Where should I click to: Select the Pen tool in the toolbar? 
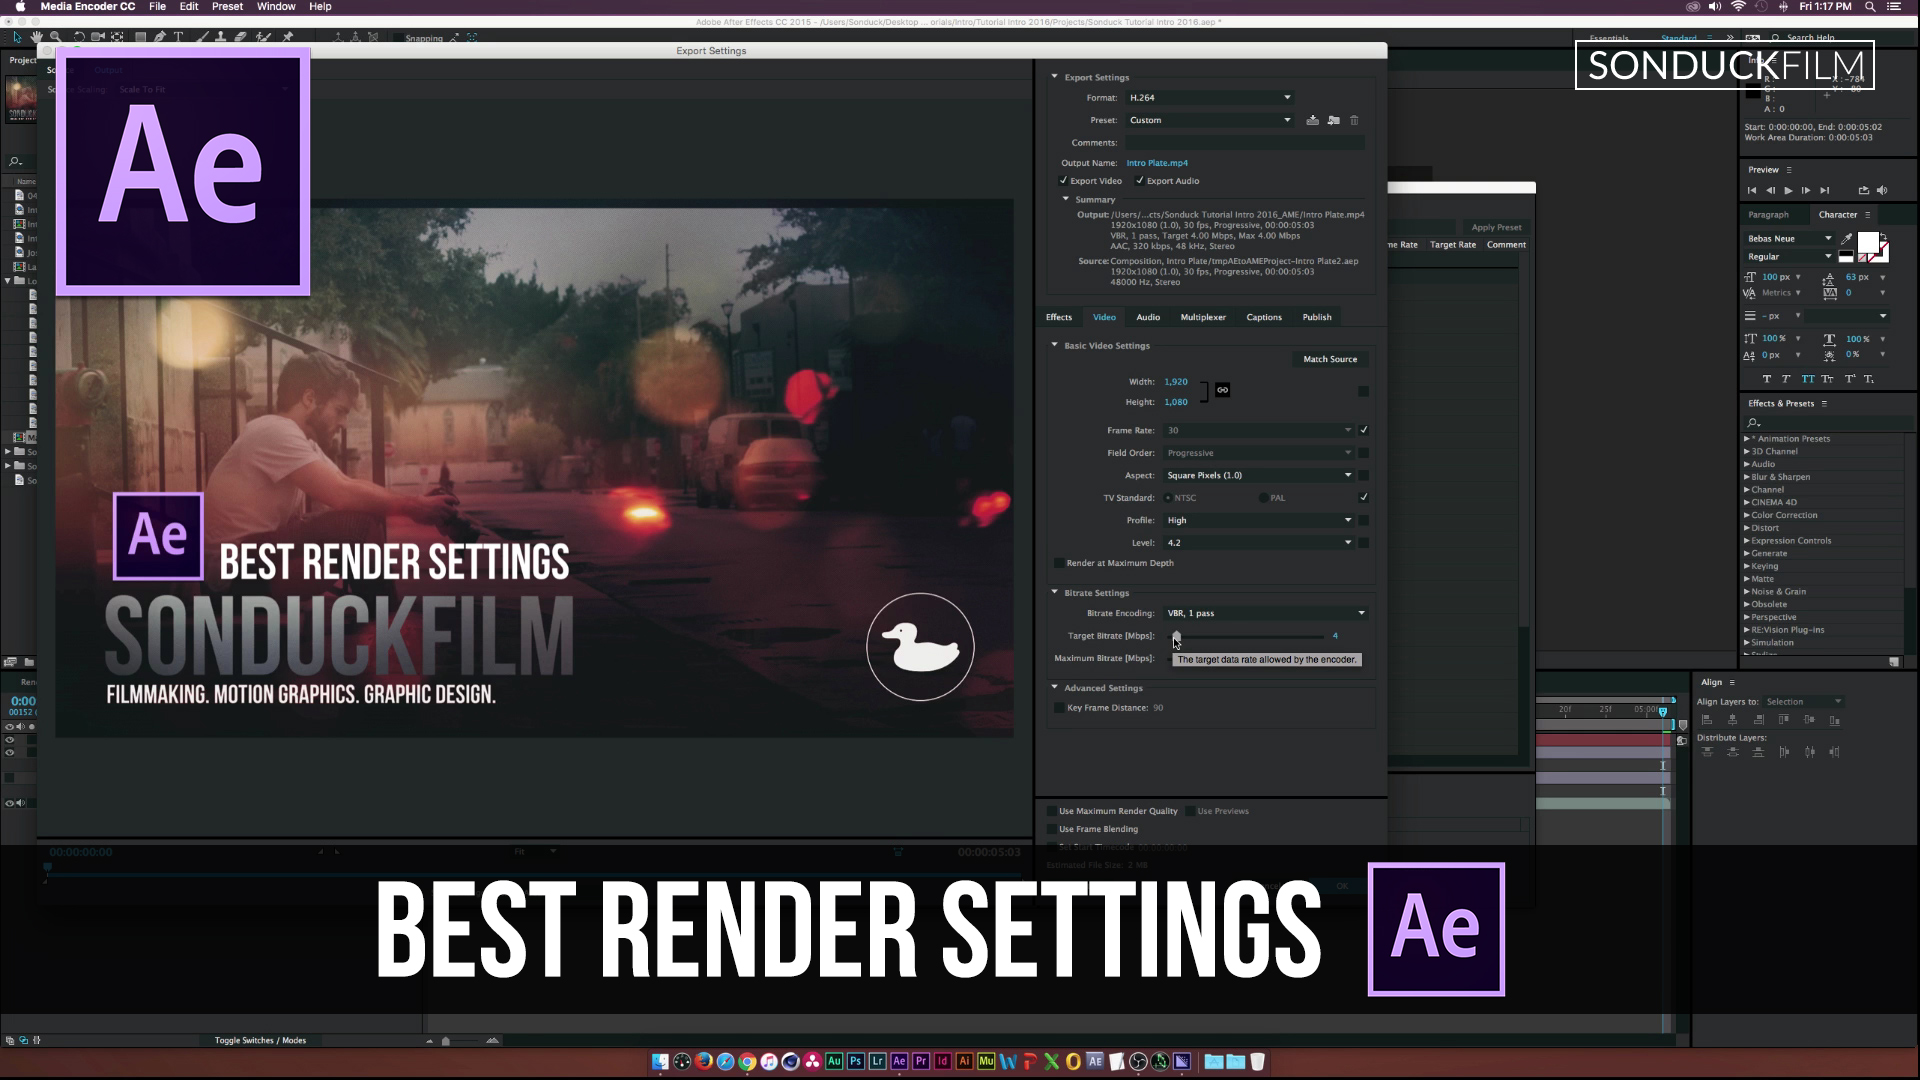(x=160, y=37)
